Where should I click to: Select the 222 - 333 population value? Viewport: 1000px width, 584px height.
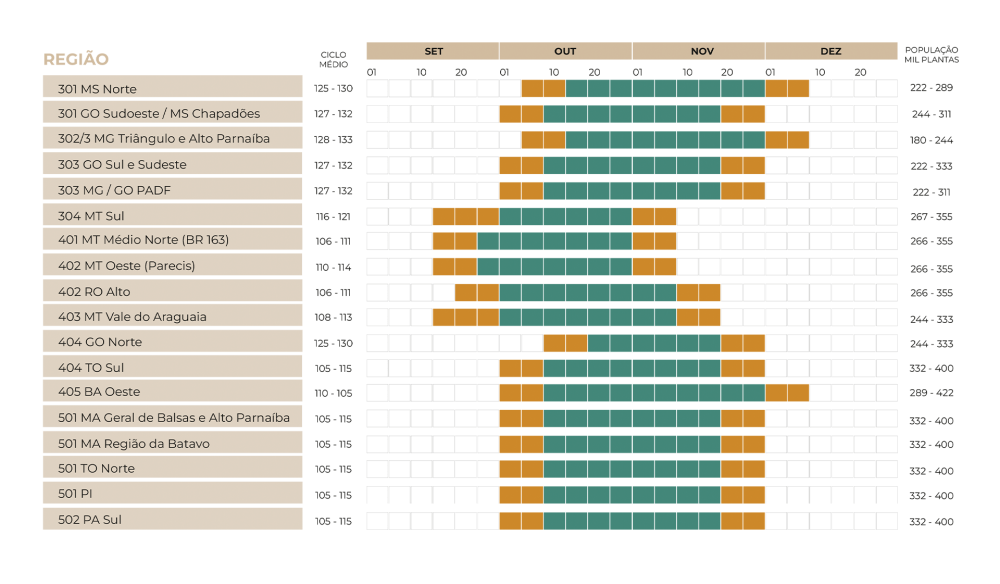coord(932,166)
